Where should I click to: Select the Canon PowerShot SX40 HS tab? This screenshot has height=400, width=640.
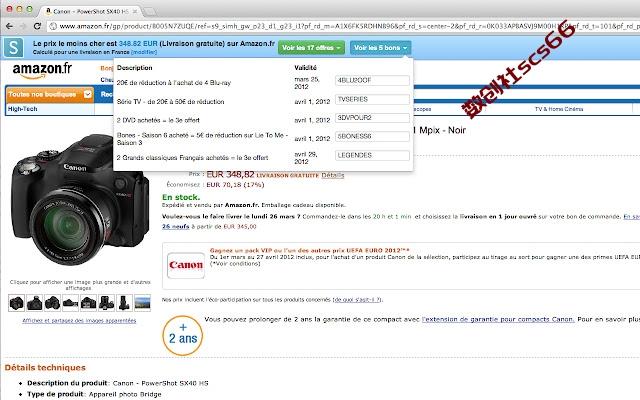click(x=91, y=11)
